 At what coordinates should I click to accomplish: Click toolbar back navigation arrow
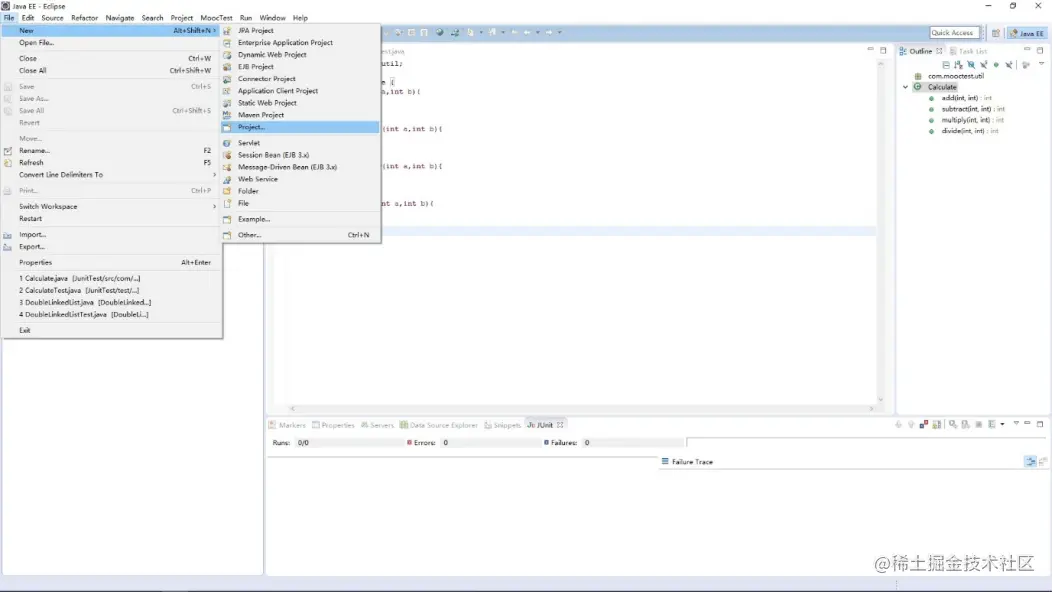(x=527, y=32)
